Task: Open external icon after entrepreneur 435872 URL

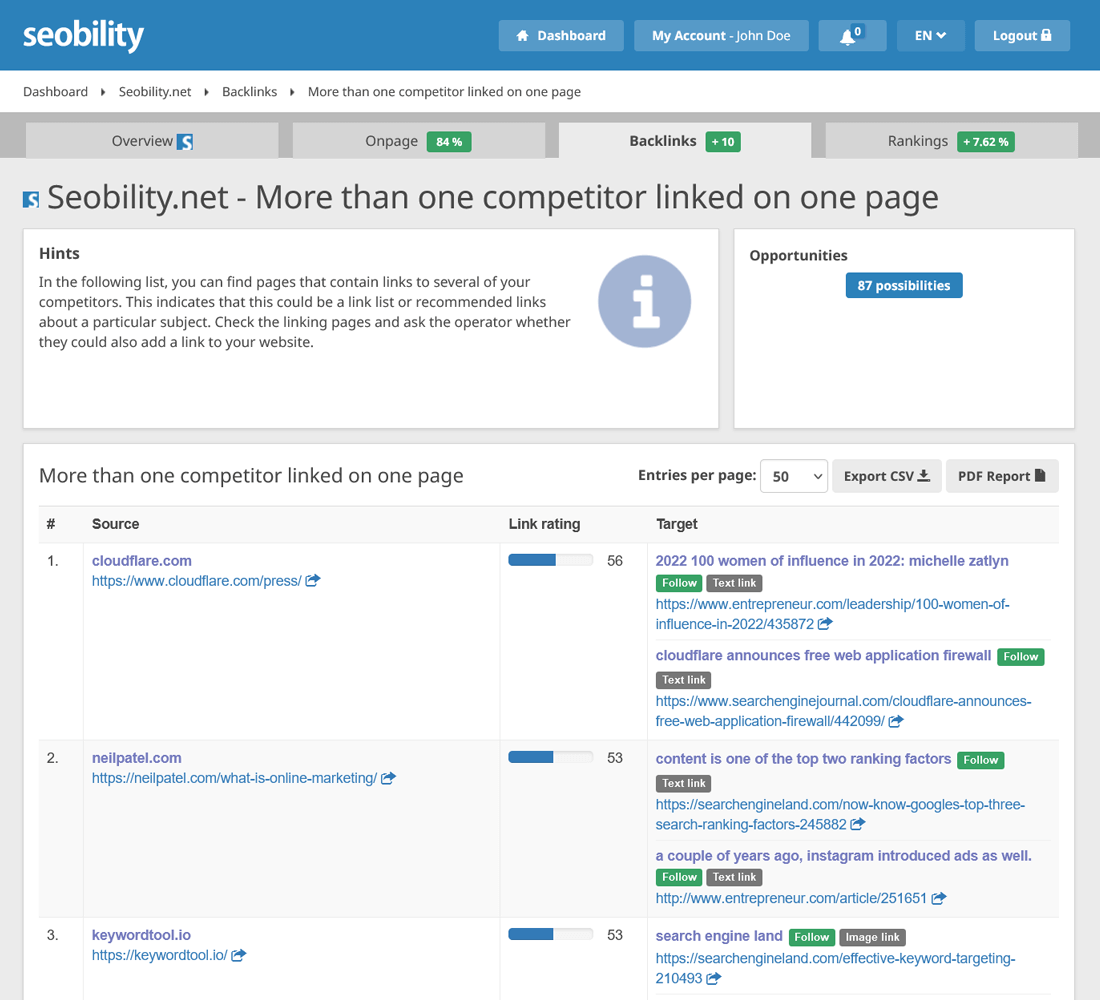Action: point(825,624)
